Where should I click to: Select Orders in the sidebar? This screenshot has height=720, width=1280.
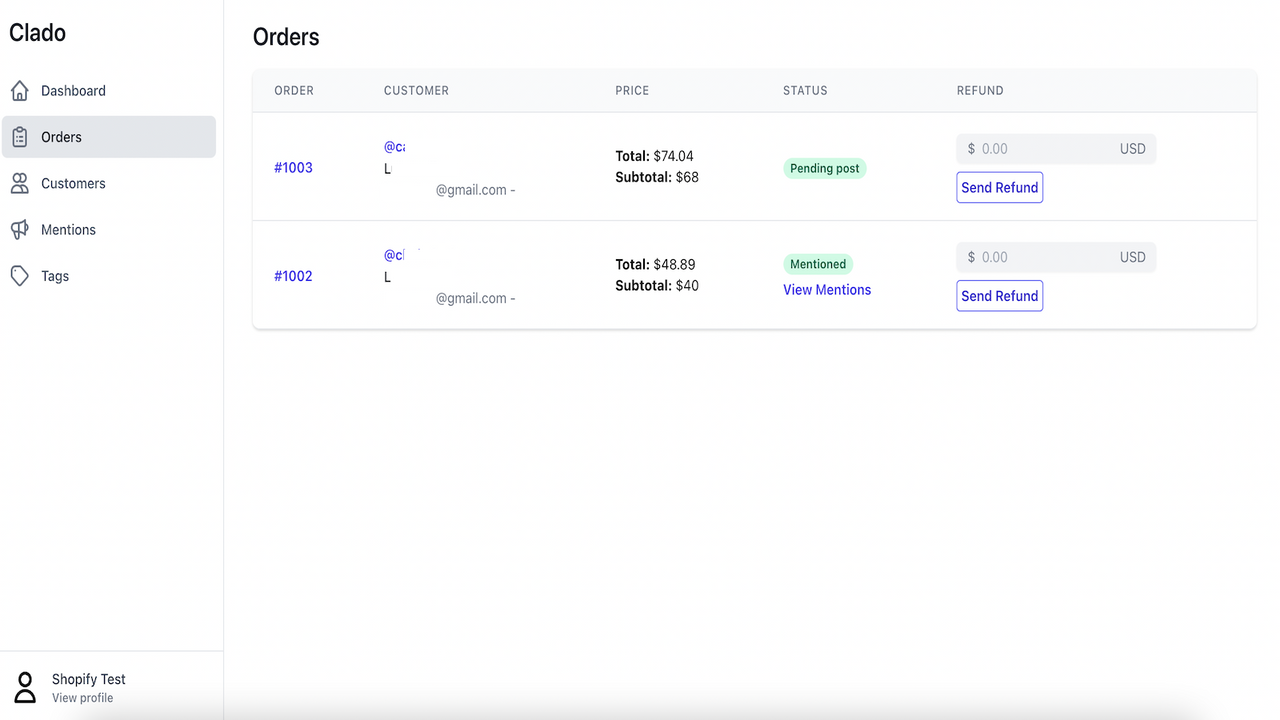point(108,137)
